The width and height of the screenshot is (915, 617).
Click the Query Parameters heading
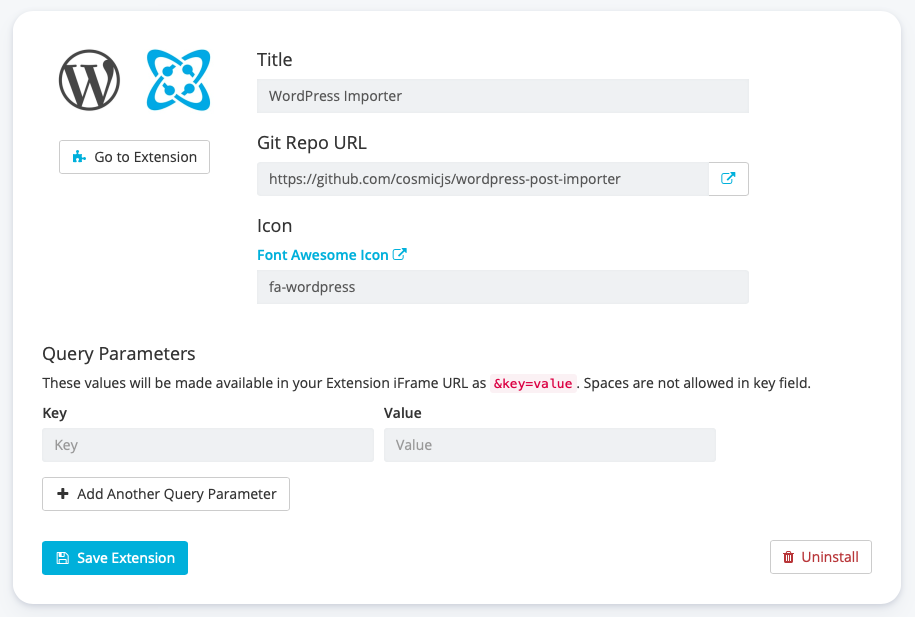pos(118,354)
